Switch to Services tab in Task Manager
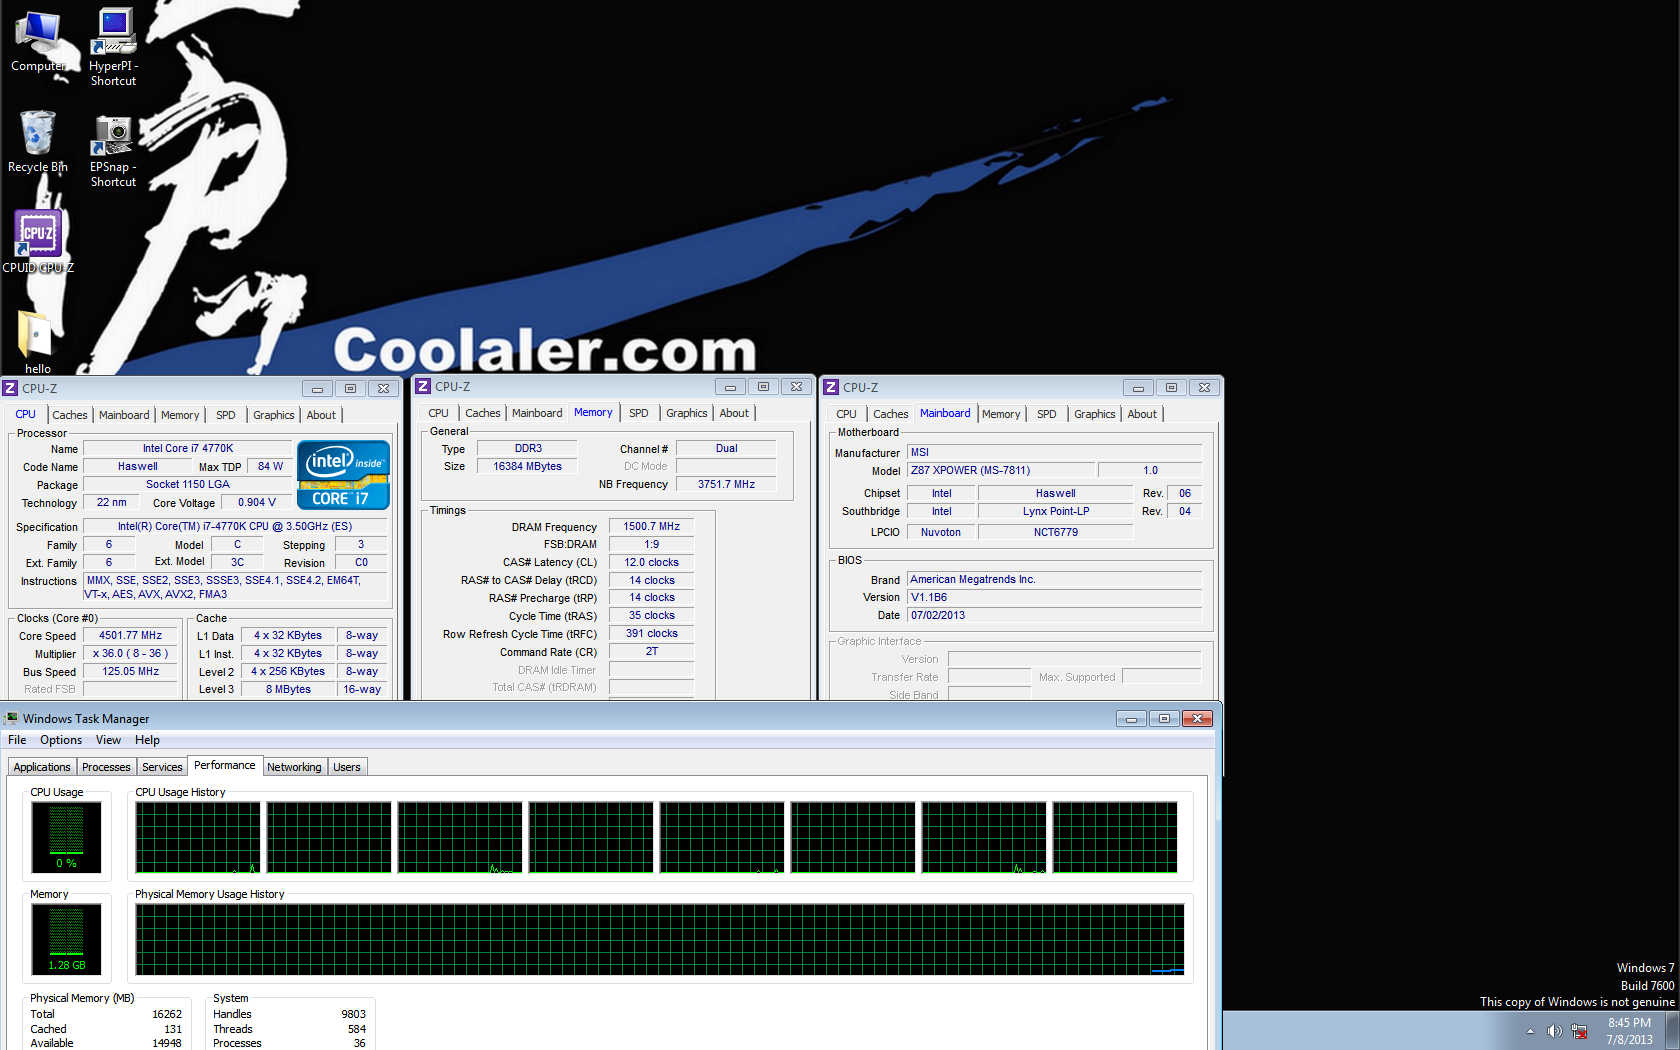 click(x=162, y=767)
